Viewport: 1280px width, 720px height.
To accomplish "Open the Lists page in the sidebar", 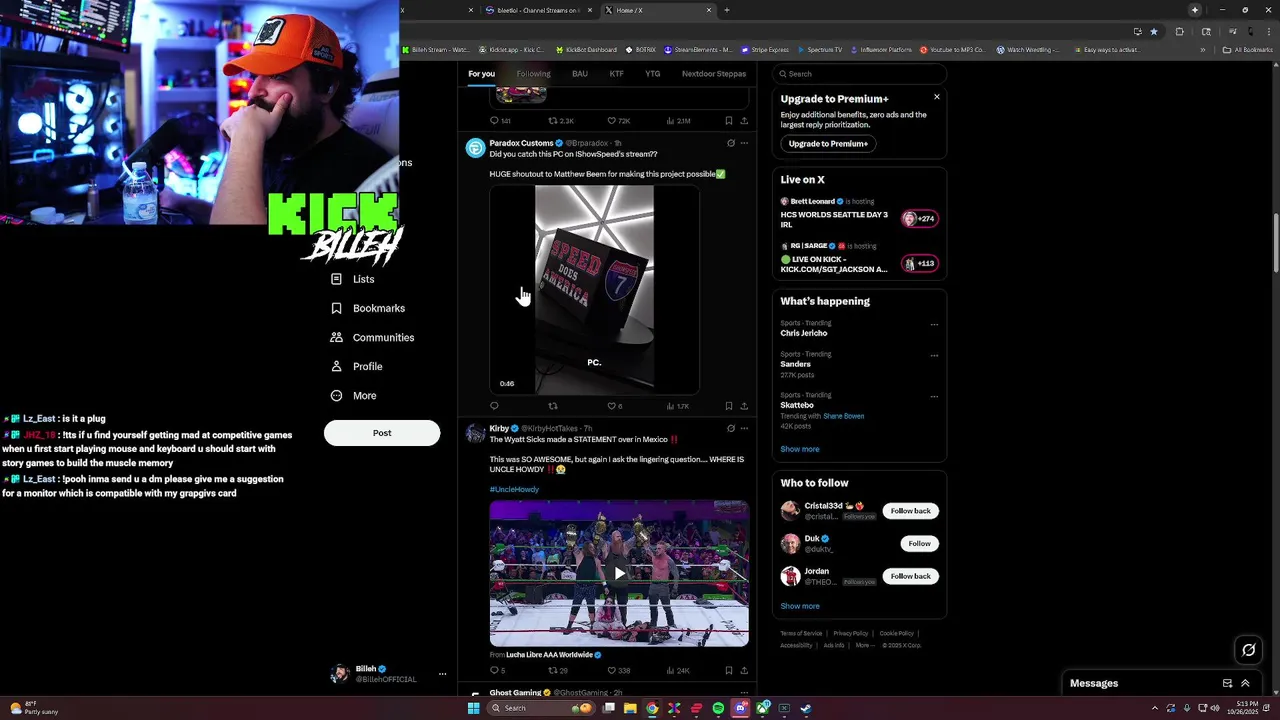I will coord(353,279).
